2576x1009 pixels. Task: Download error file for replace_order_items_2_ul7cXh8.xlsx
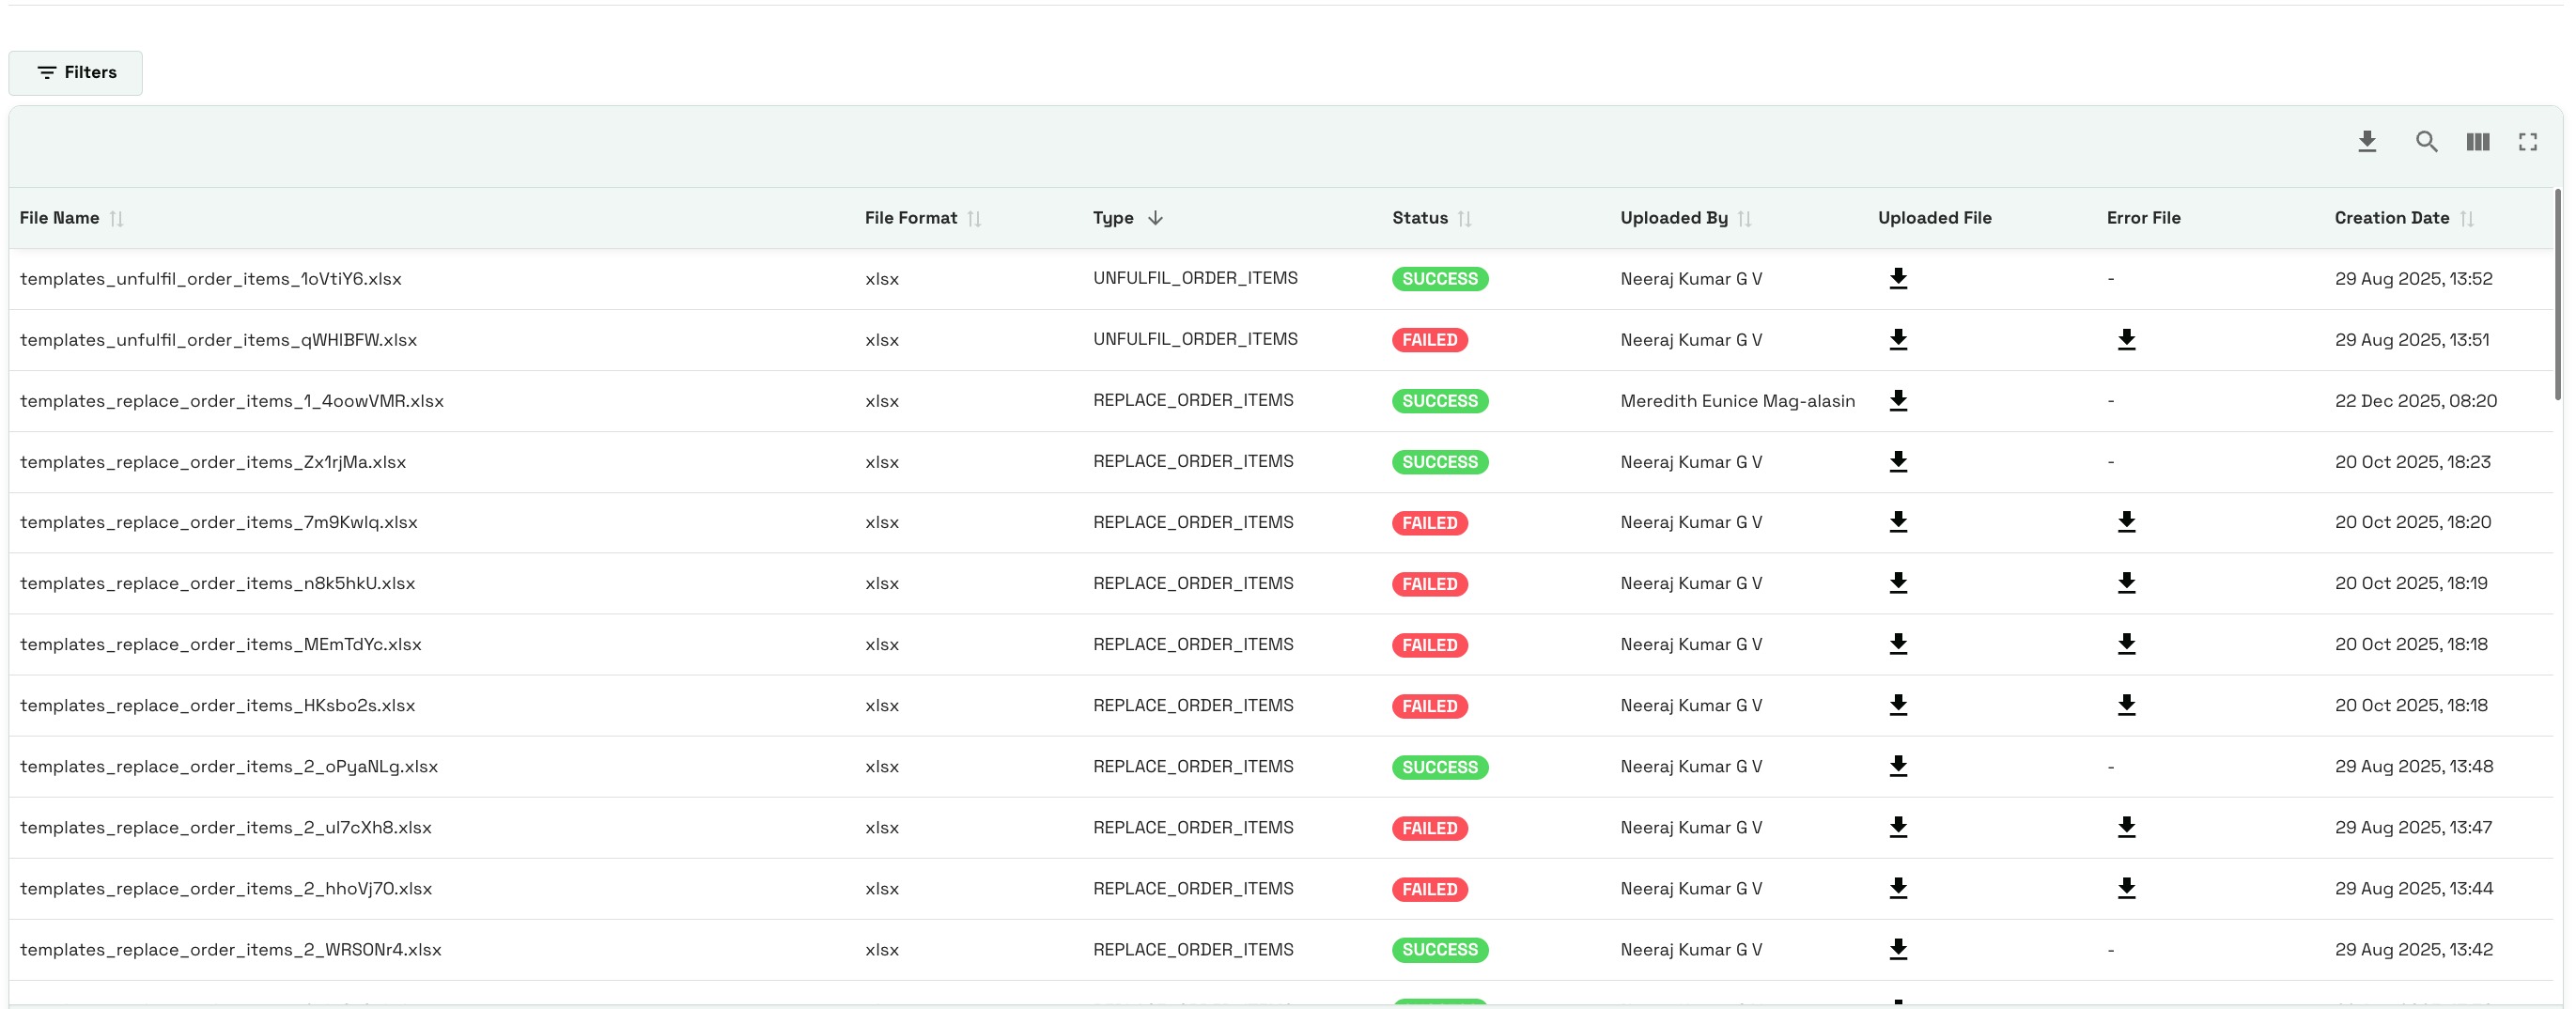[2126, 827]
